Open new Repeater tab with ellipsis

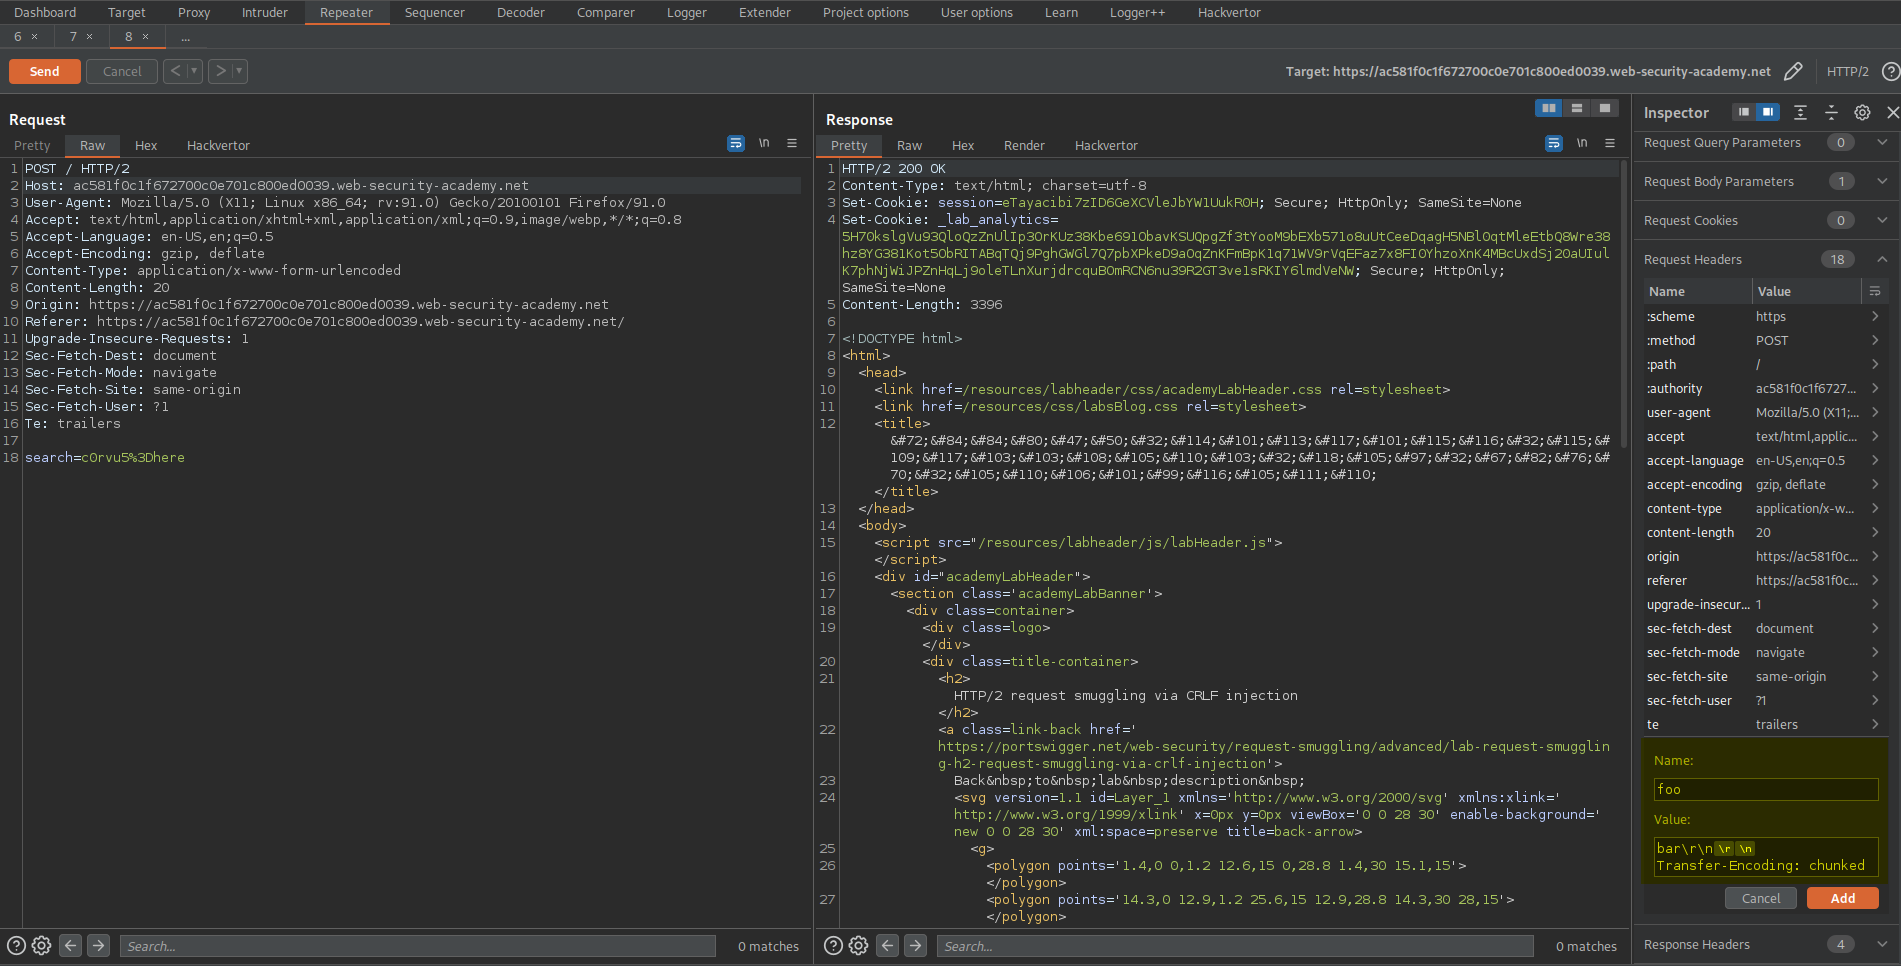pyautogui.click(x=186, y=36)
